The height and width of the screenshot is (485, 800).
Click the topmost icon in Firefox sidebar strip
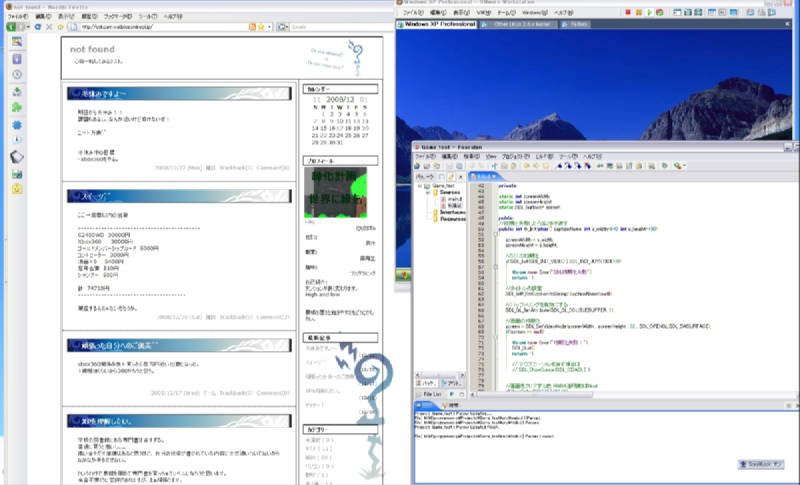[x=17, y=42]
